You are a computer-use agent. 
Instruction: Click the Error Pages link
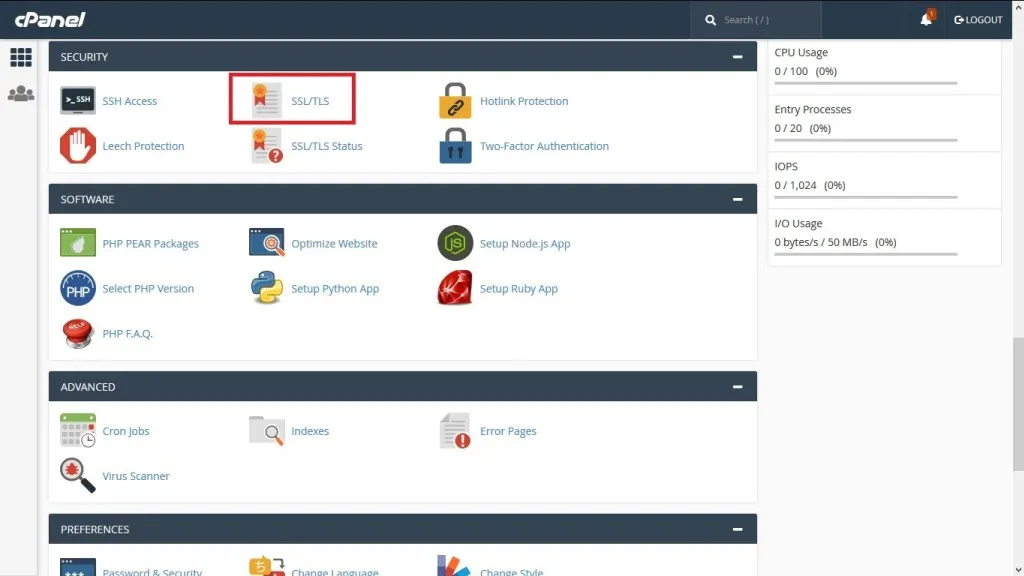point(507,430)
